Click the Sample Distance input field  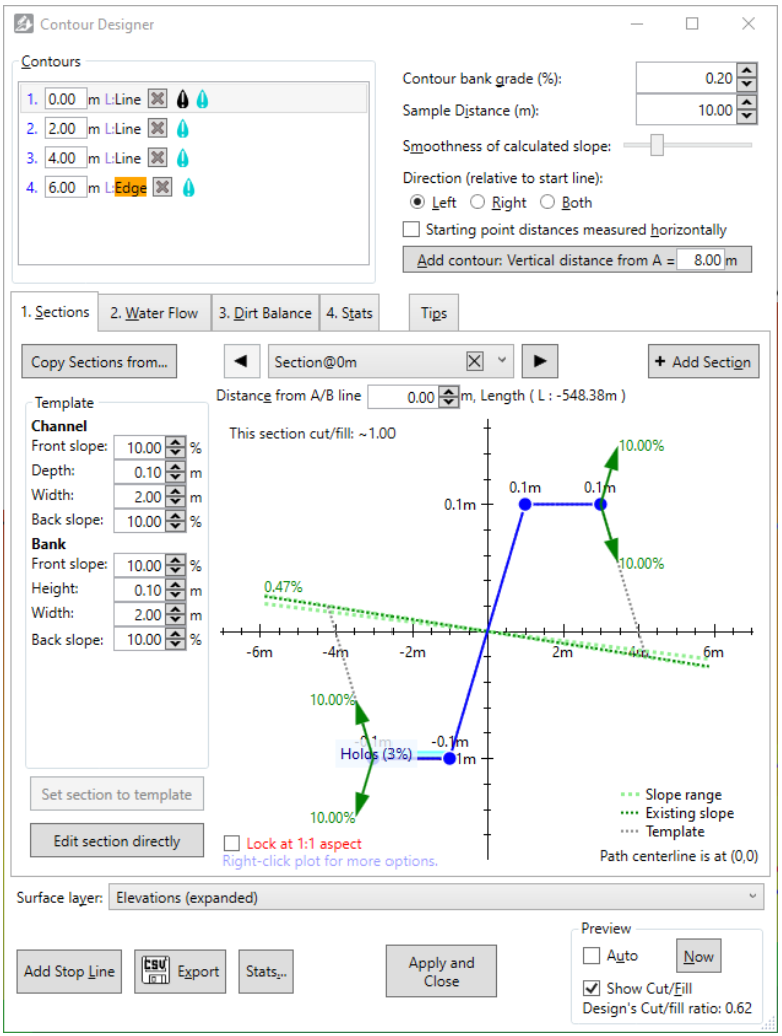click(x=686, y=110)
